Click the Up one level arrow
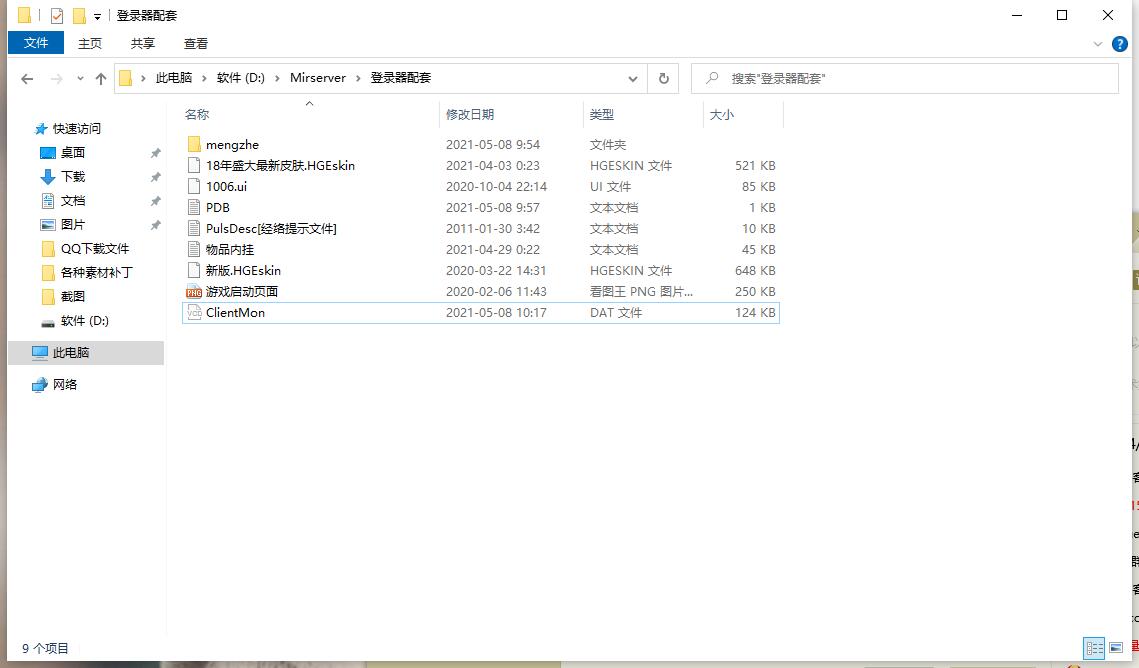This screenshot has width=1139, height=668. pos(101,78)
